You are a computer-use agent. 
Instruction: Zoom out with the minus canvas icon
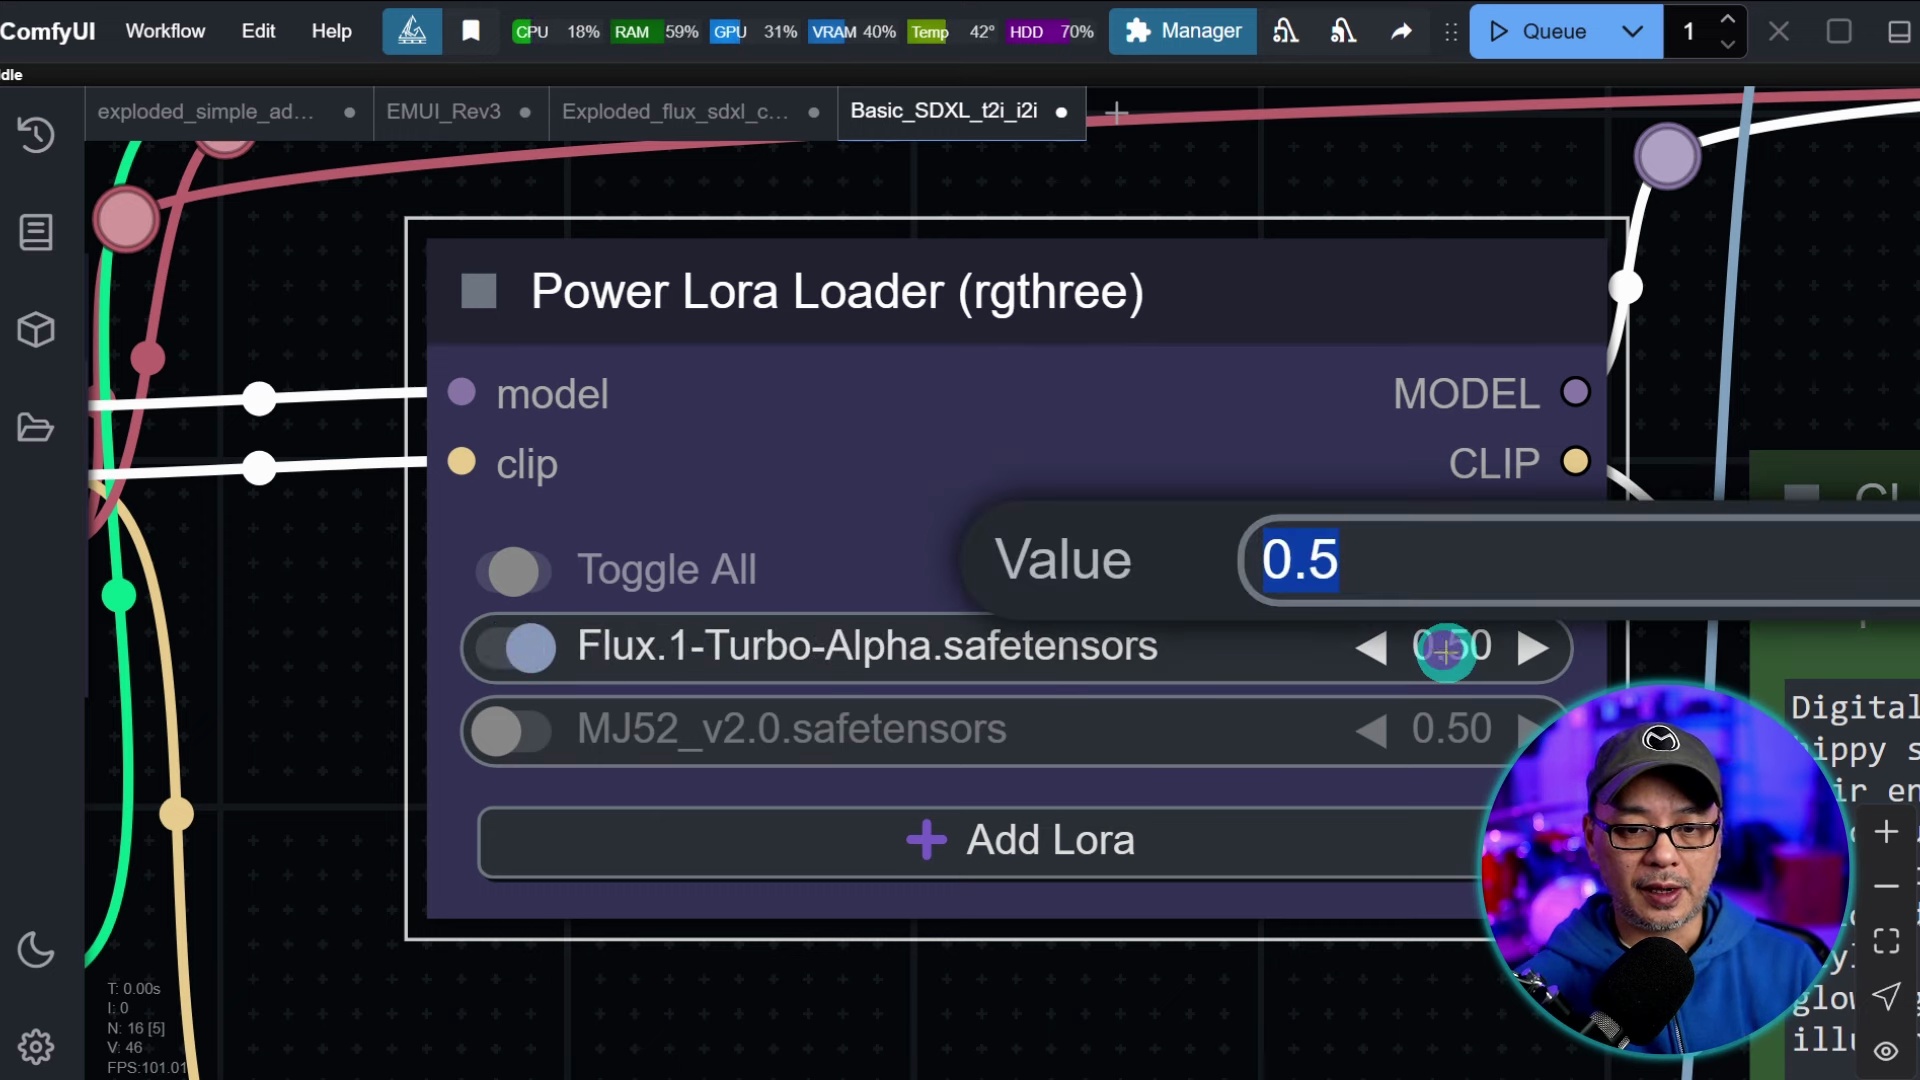pyautogui.click(x=1886, y=886)
